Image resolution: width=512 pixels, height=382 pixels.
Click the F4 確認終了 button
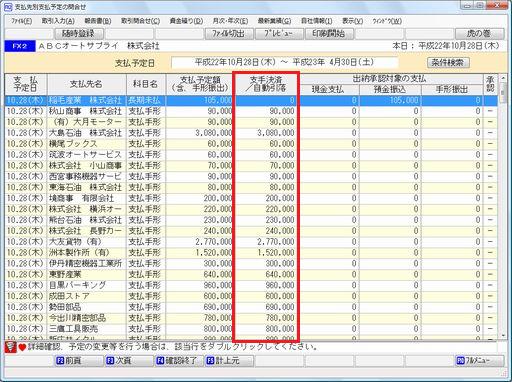coord(179,360)
